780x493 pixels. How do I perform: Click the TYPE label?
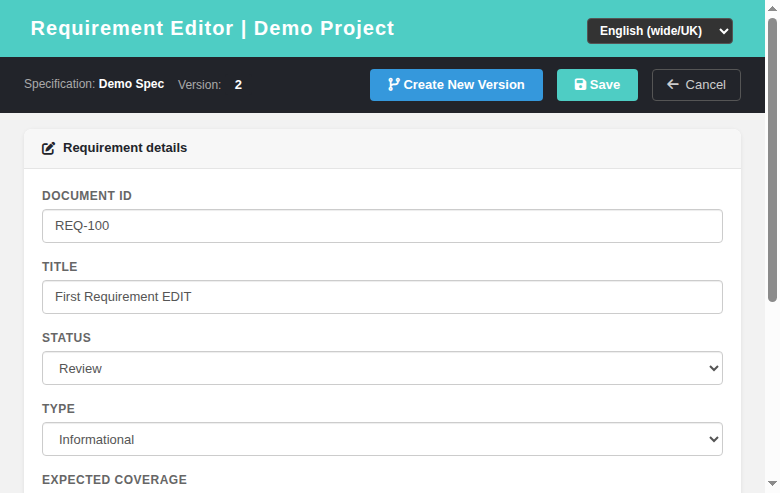click(59, 409)
